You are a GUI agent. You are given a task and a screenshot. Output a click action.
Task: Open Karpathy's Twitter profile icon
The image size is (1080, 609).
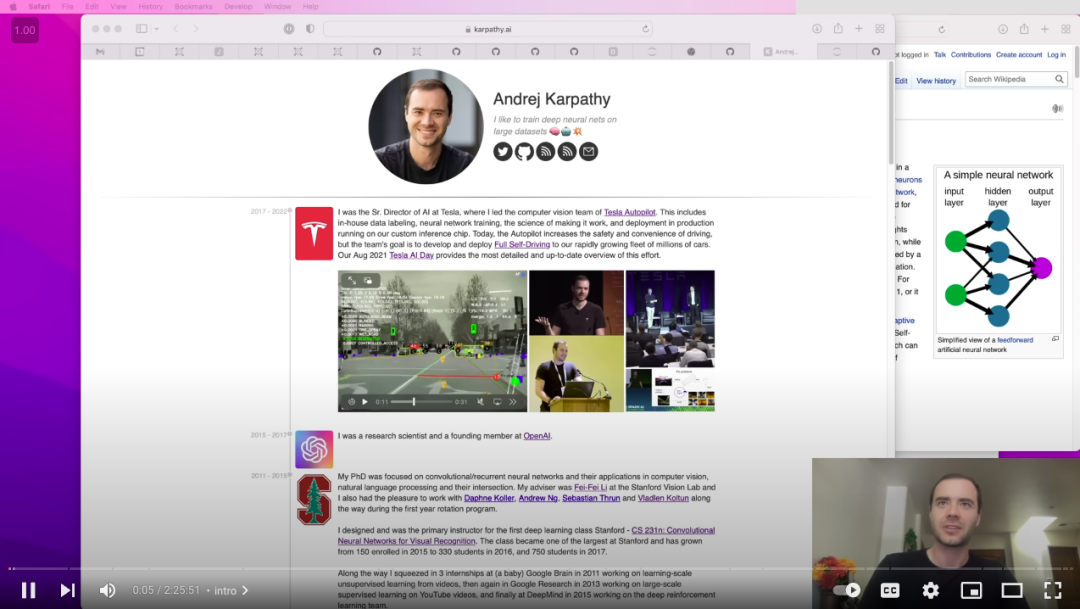(503, 152)
